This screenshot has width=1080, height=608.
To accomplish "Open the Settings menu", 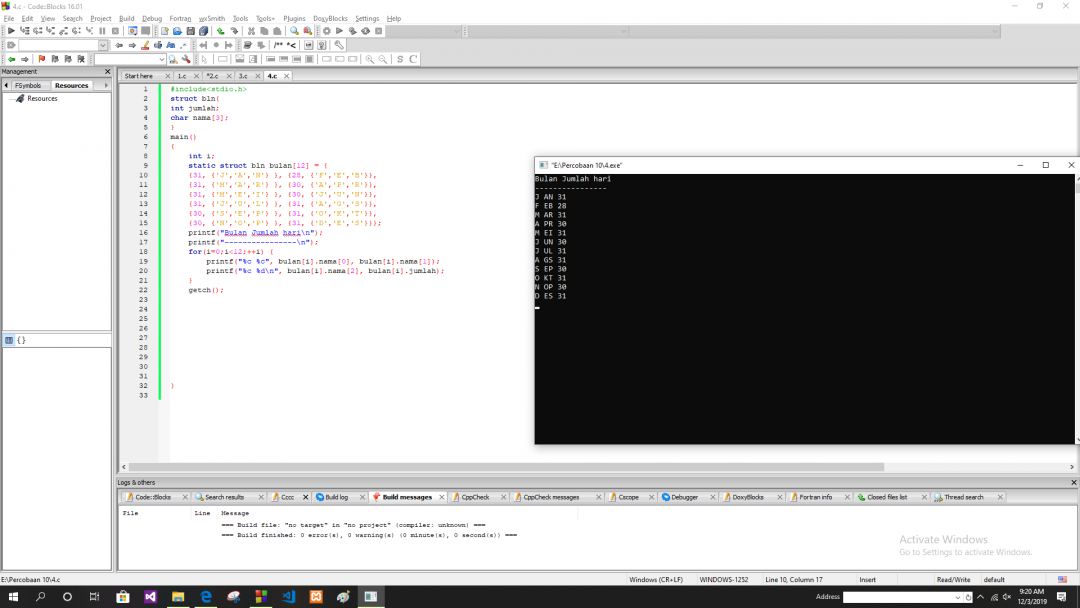I will [x=366, y=19].
